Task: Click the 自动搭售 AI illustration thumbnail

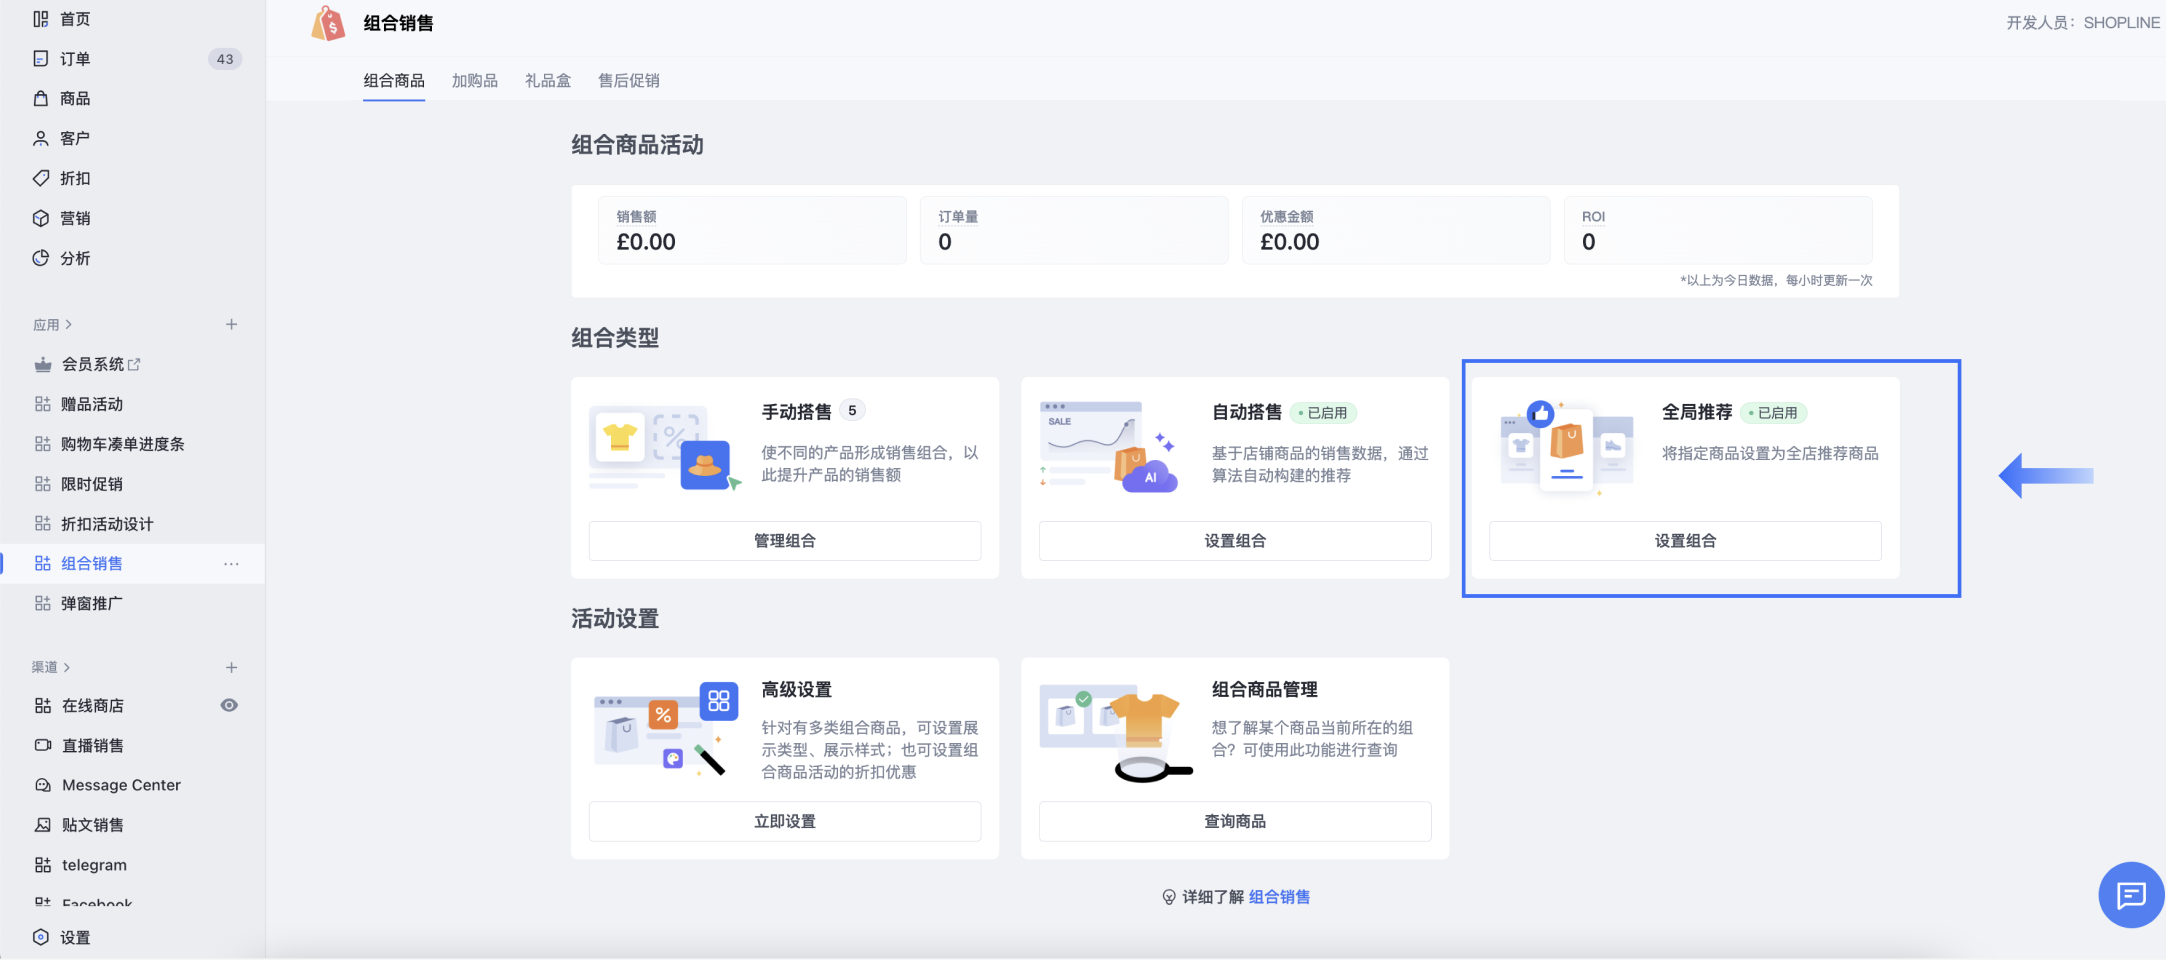Action: click(1109, 447)
